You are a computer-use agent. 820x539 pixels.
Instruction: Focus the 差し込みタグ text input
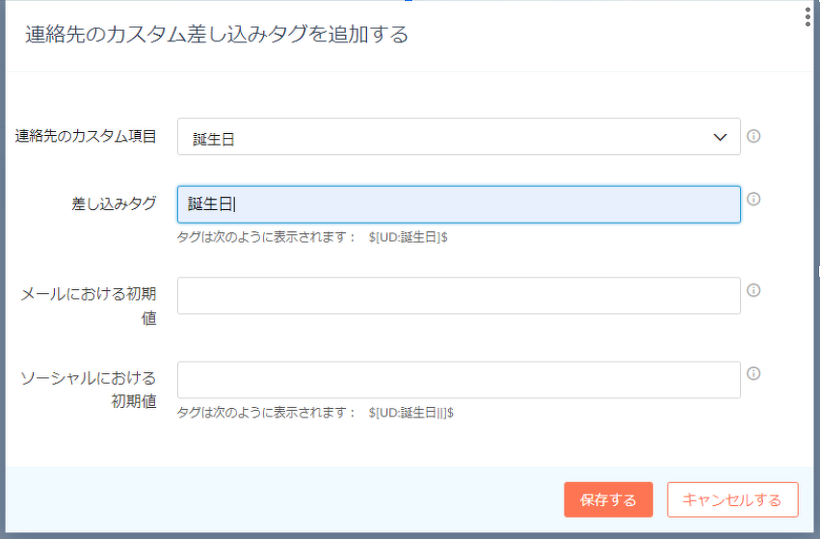click(458, 204)
